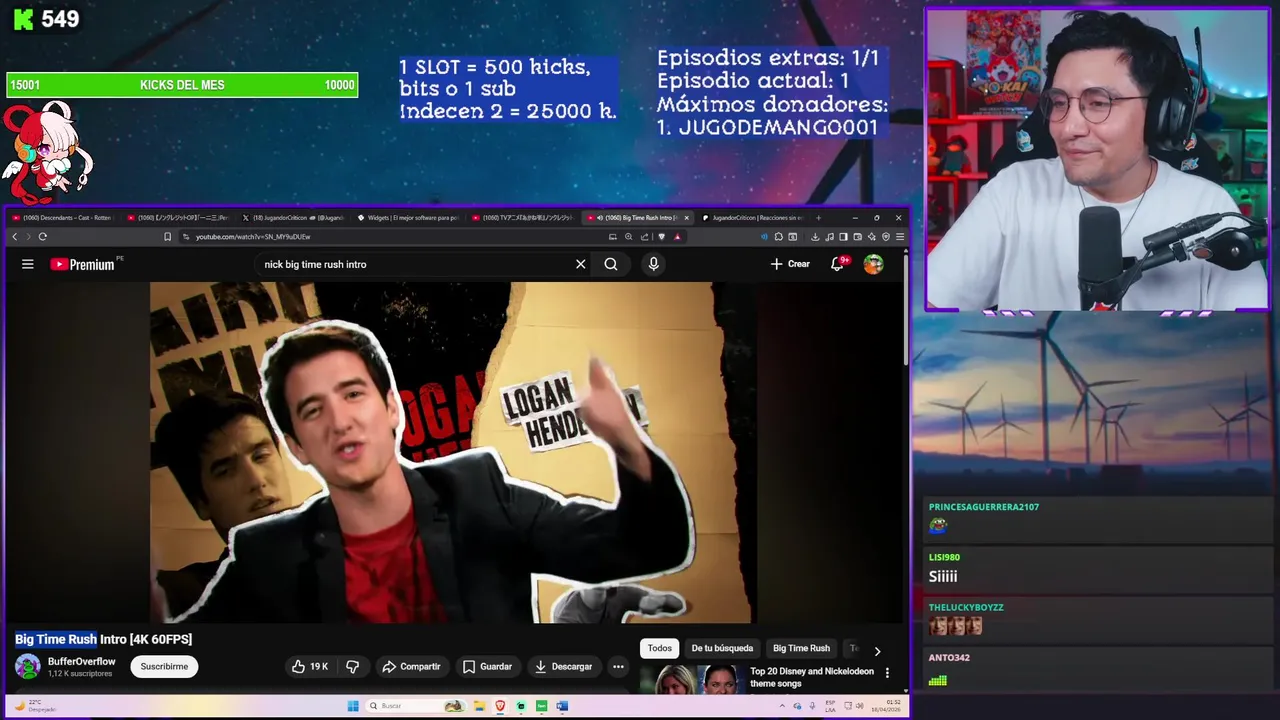This screenshot has height=720, width=1280.
Task: Switch to the Descendants – Cast tab
Action: [x=62, y=218]
